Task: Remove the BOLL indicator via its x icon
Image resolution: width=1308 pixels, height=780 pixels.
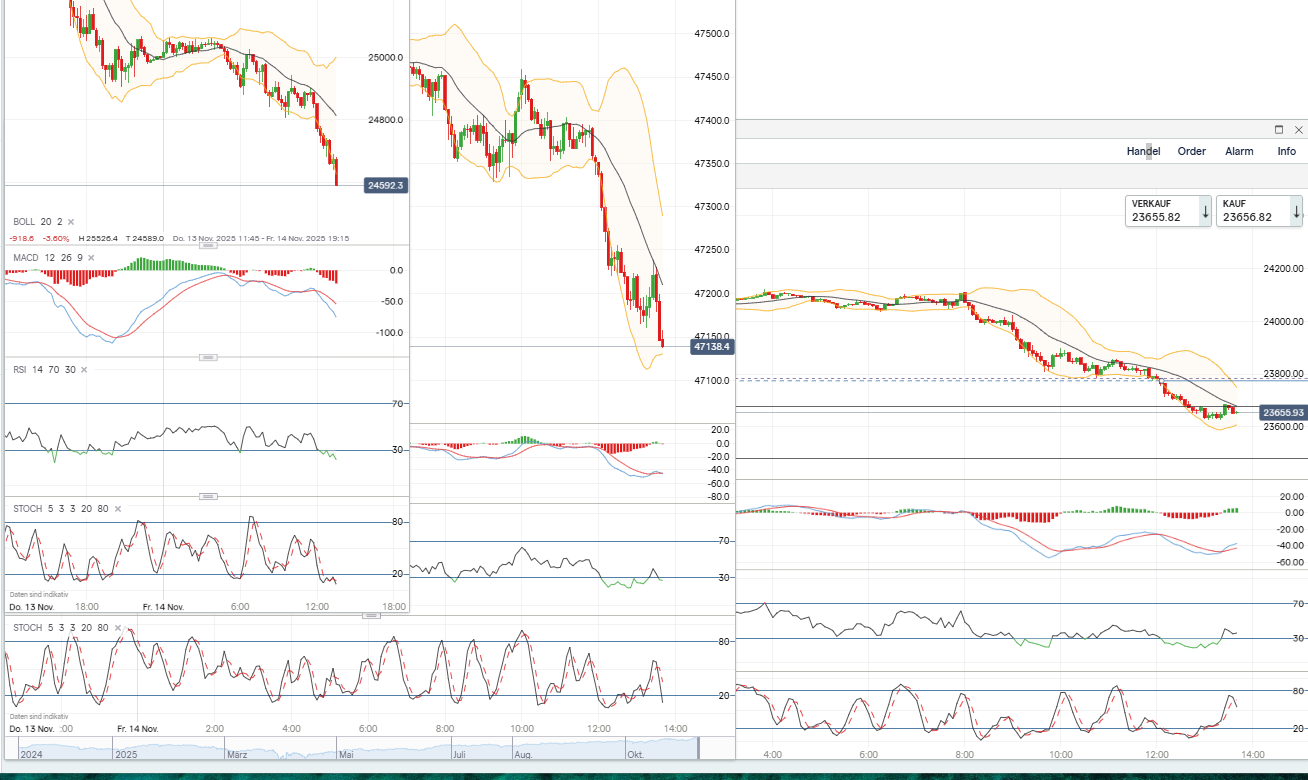Action: click(x=71, y=222)
